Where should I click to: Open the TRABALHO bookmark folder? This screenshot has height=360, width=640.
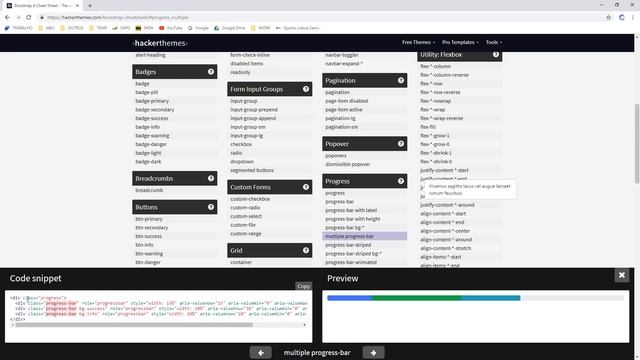click(x=18, y=28)
